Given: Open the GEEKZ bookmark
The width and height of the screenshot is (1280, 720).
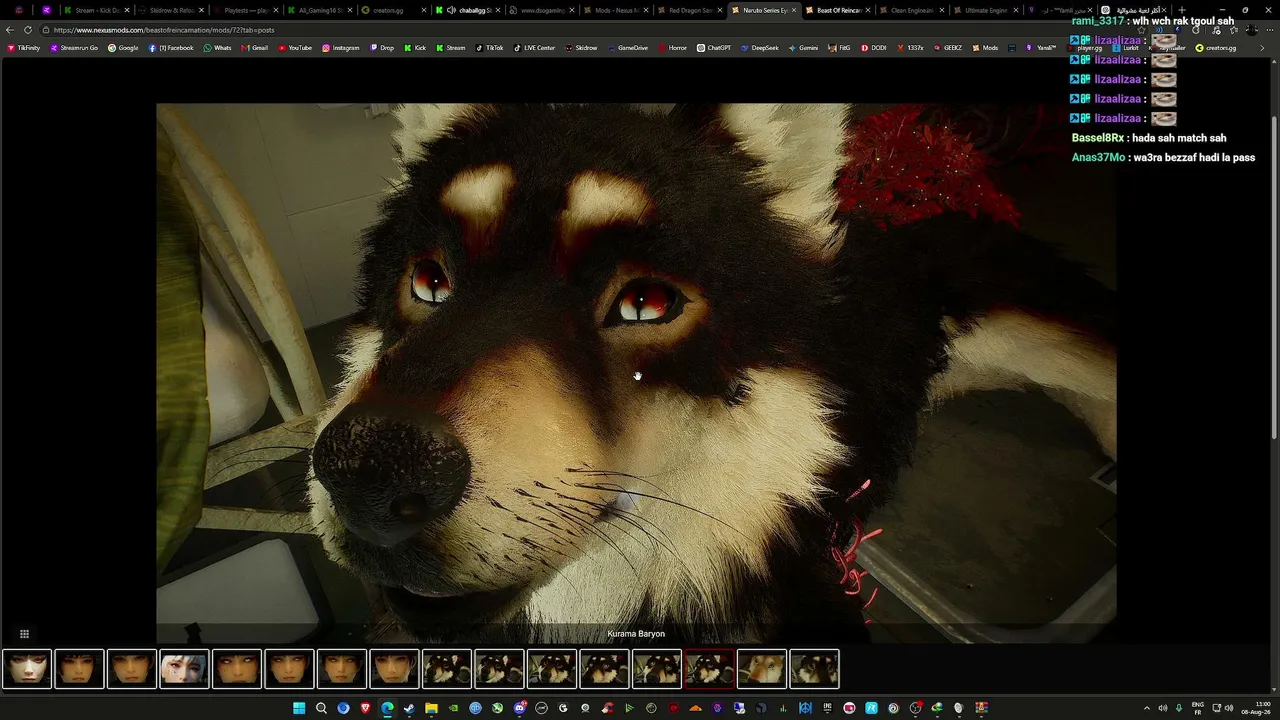Looking at the screenshot, I should pyautogui.click(x=947, y=48).
